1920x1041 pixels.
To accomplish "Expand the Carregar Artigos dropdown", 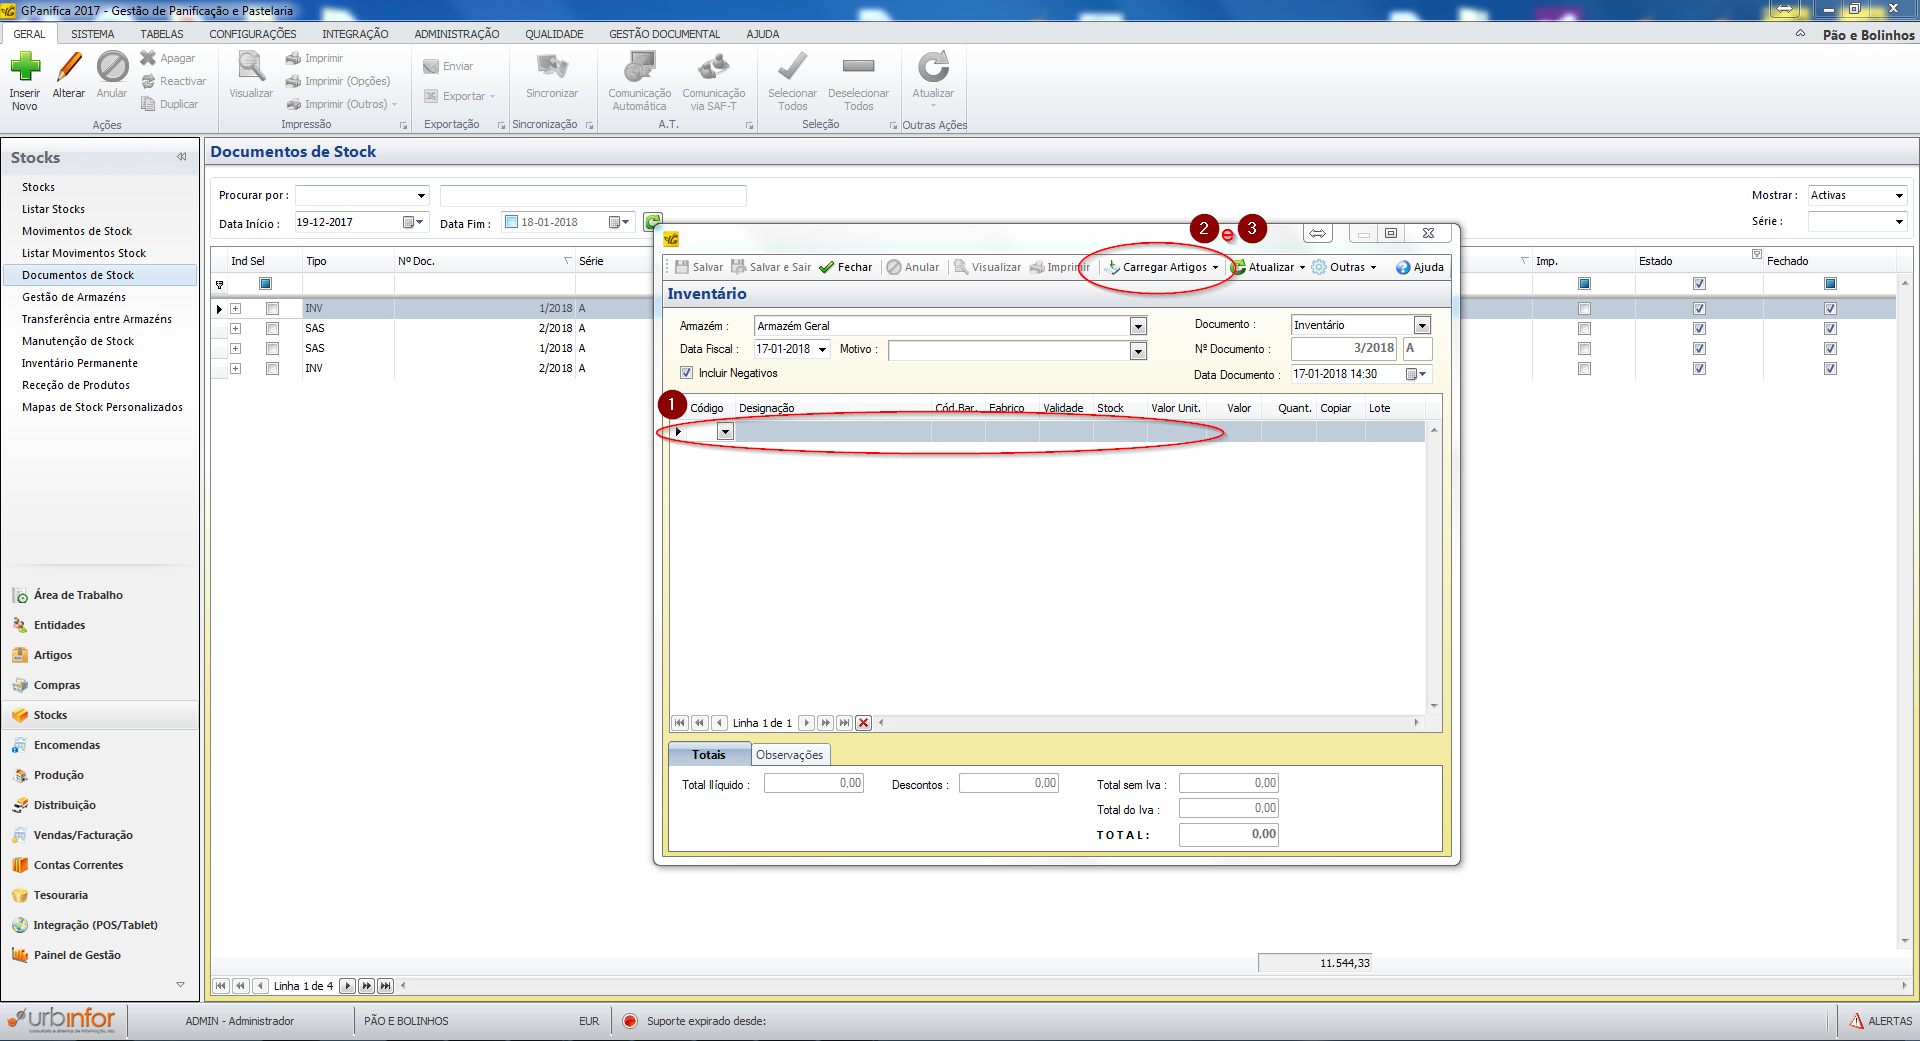I will click(x=1215, y=267).
